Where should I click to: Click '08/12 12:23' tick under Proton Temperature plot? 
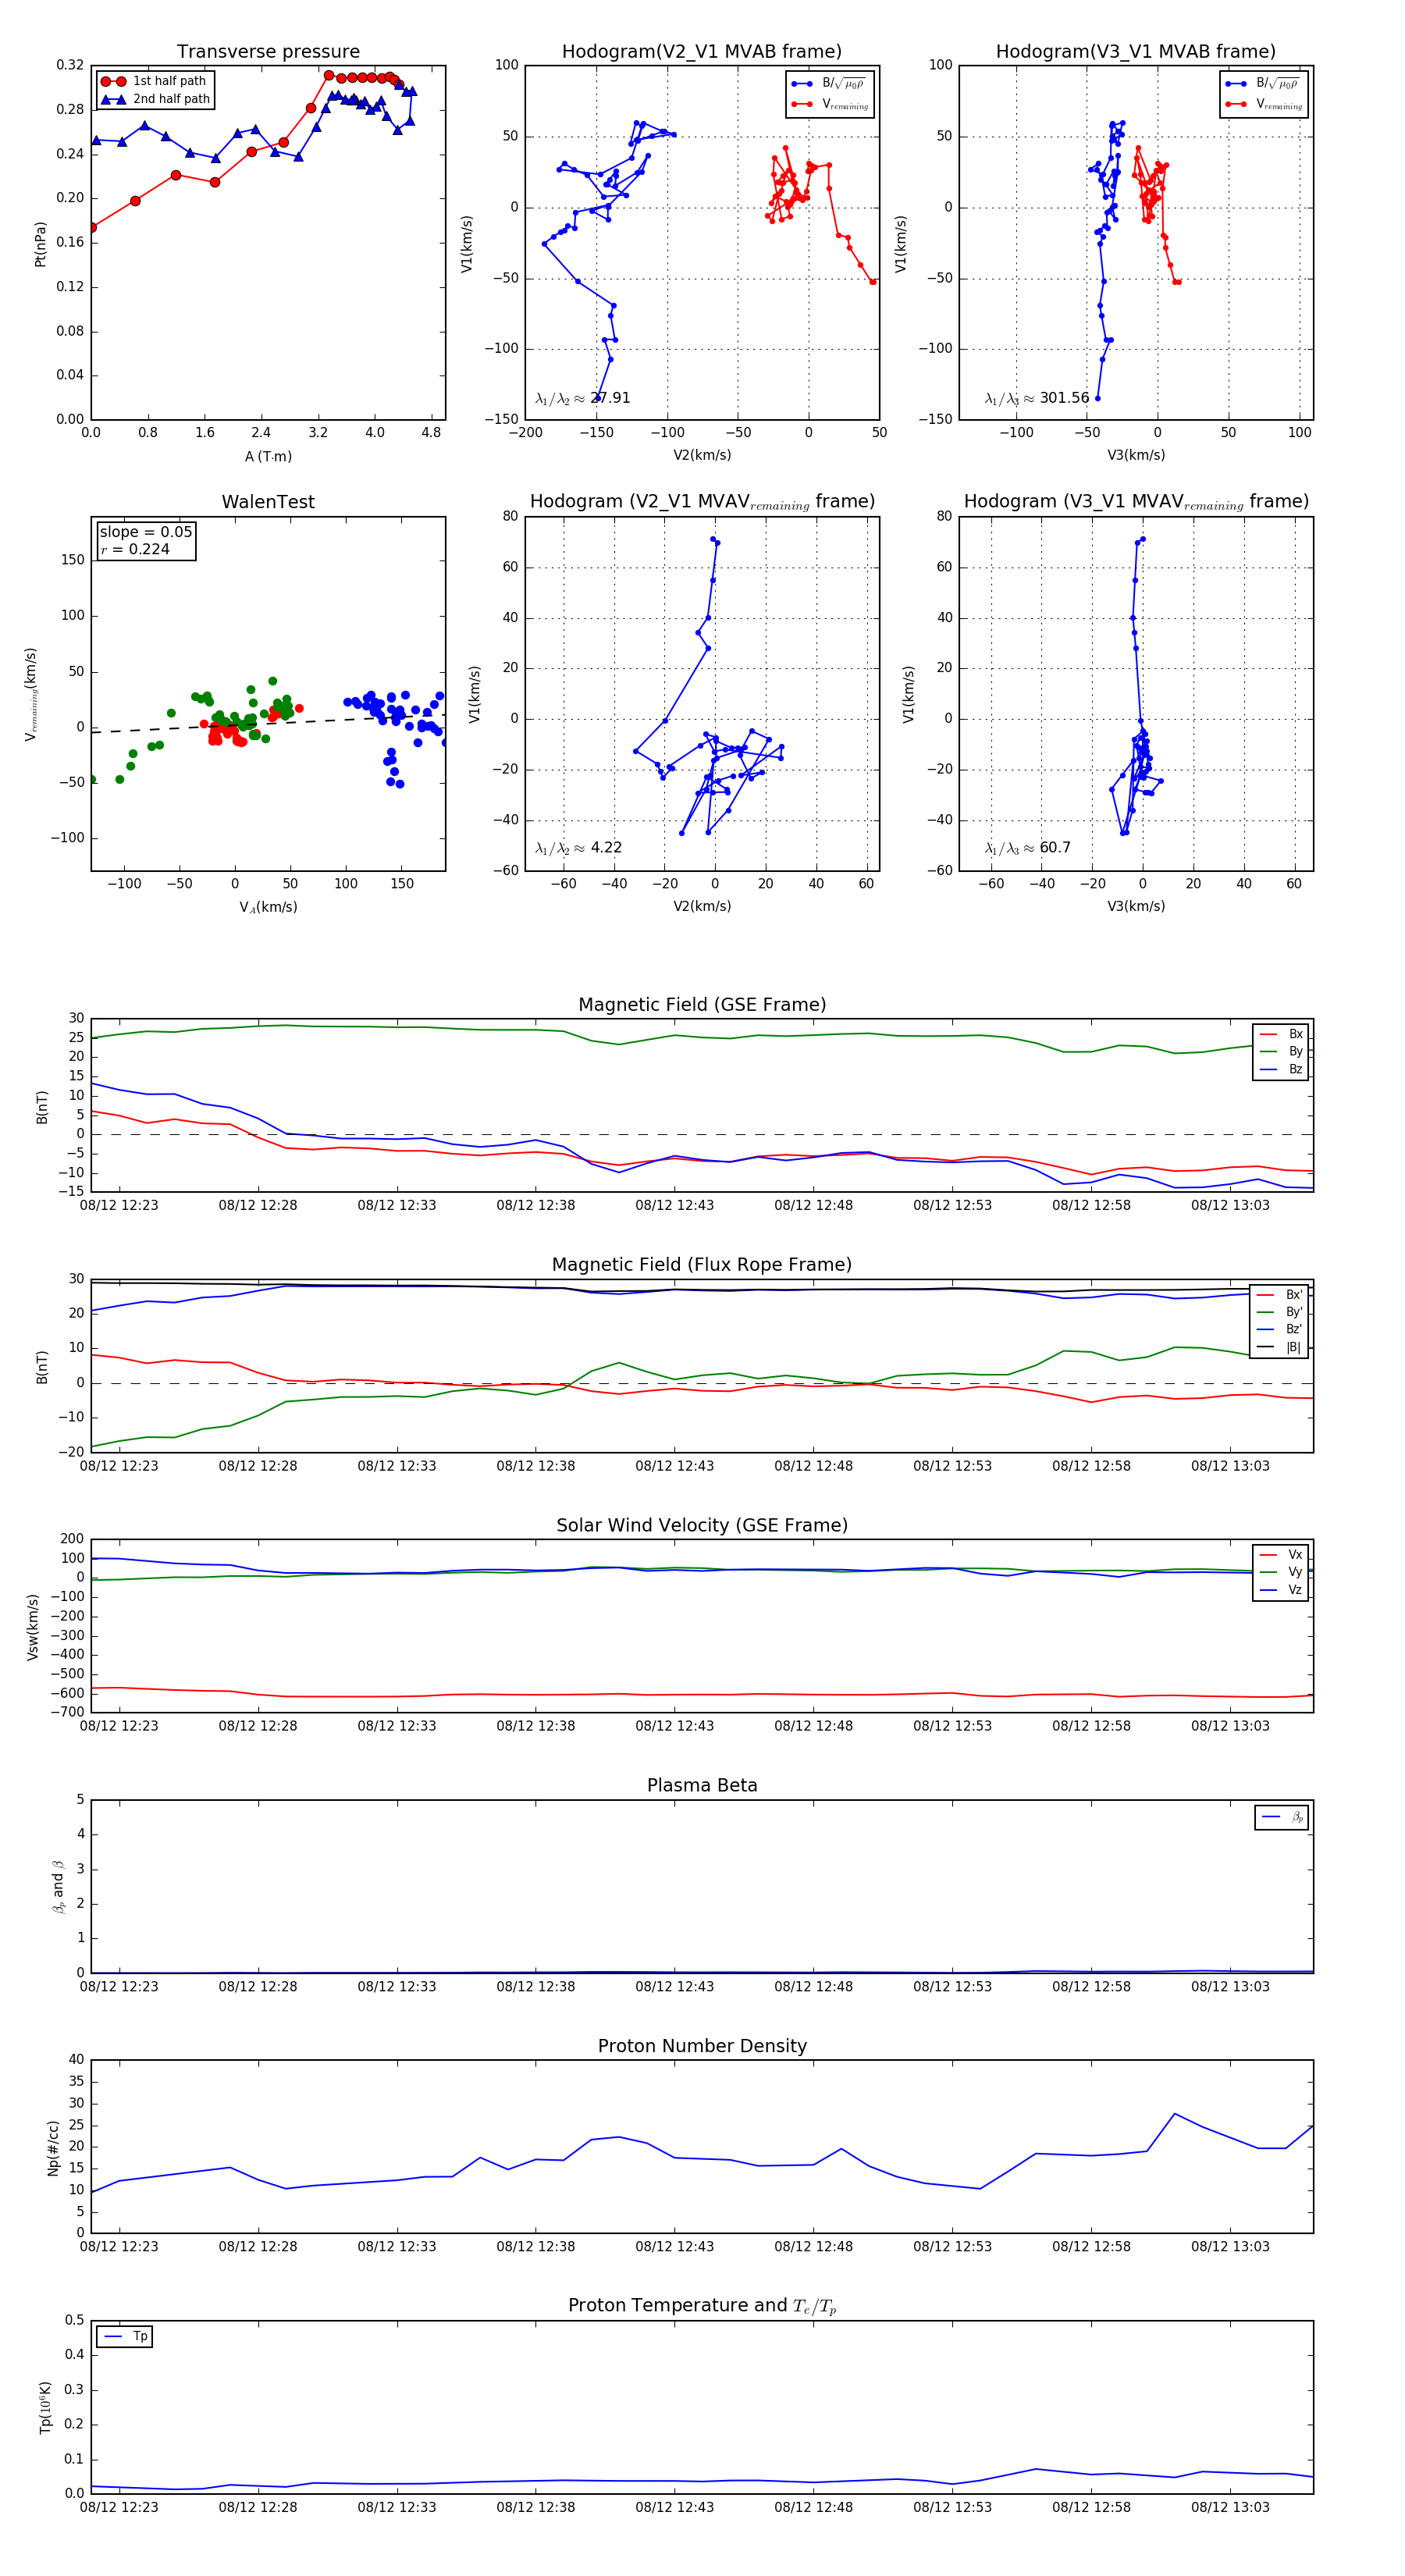pos(119,2507)
